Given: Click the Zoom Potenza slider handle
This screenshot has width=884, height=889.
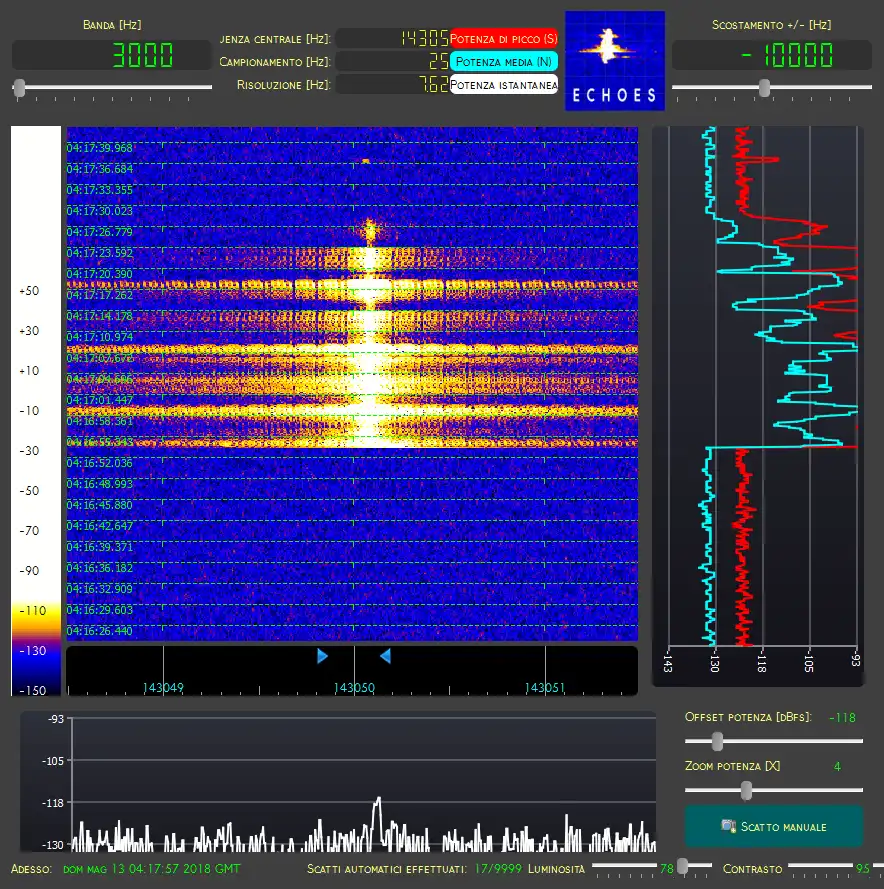Looking at the screenshot, I should (746, 790).
